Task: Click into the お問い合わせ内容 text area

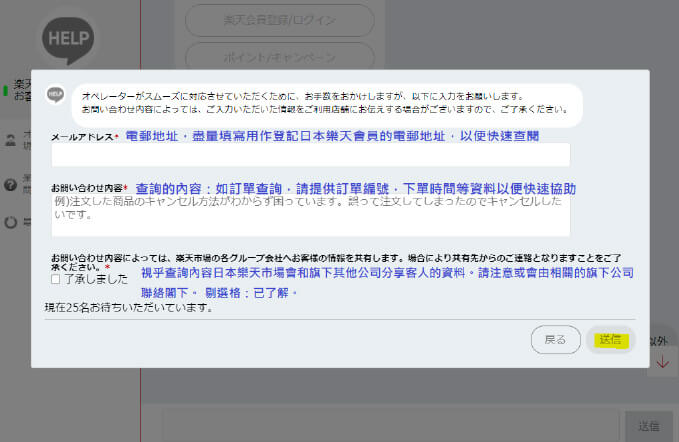Action: 310,215
